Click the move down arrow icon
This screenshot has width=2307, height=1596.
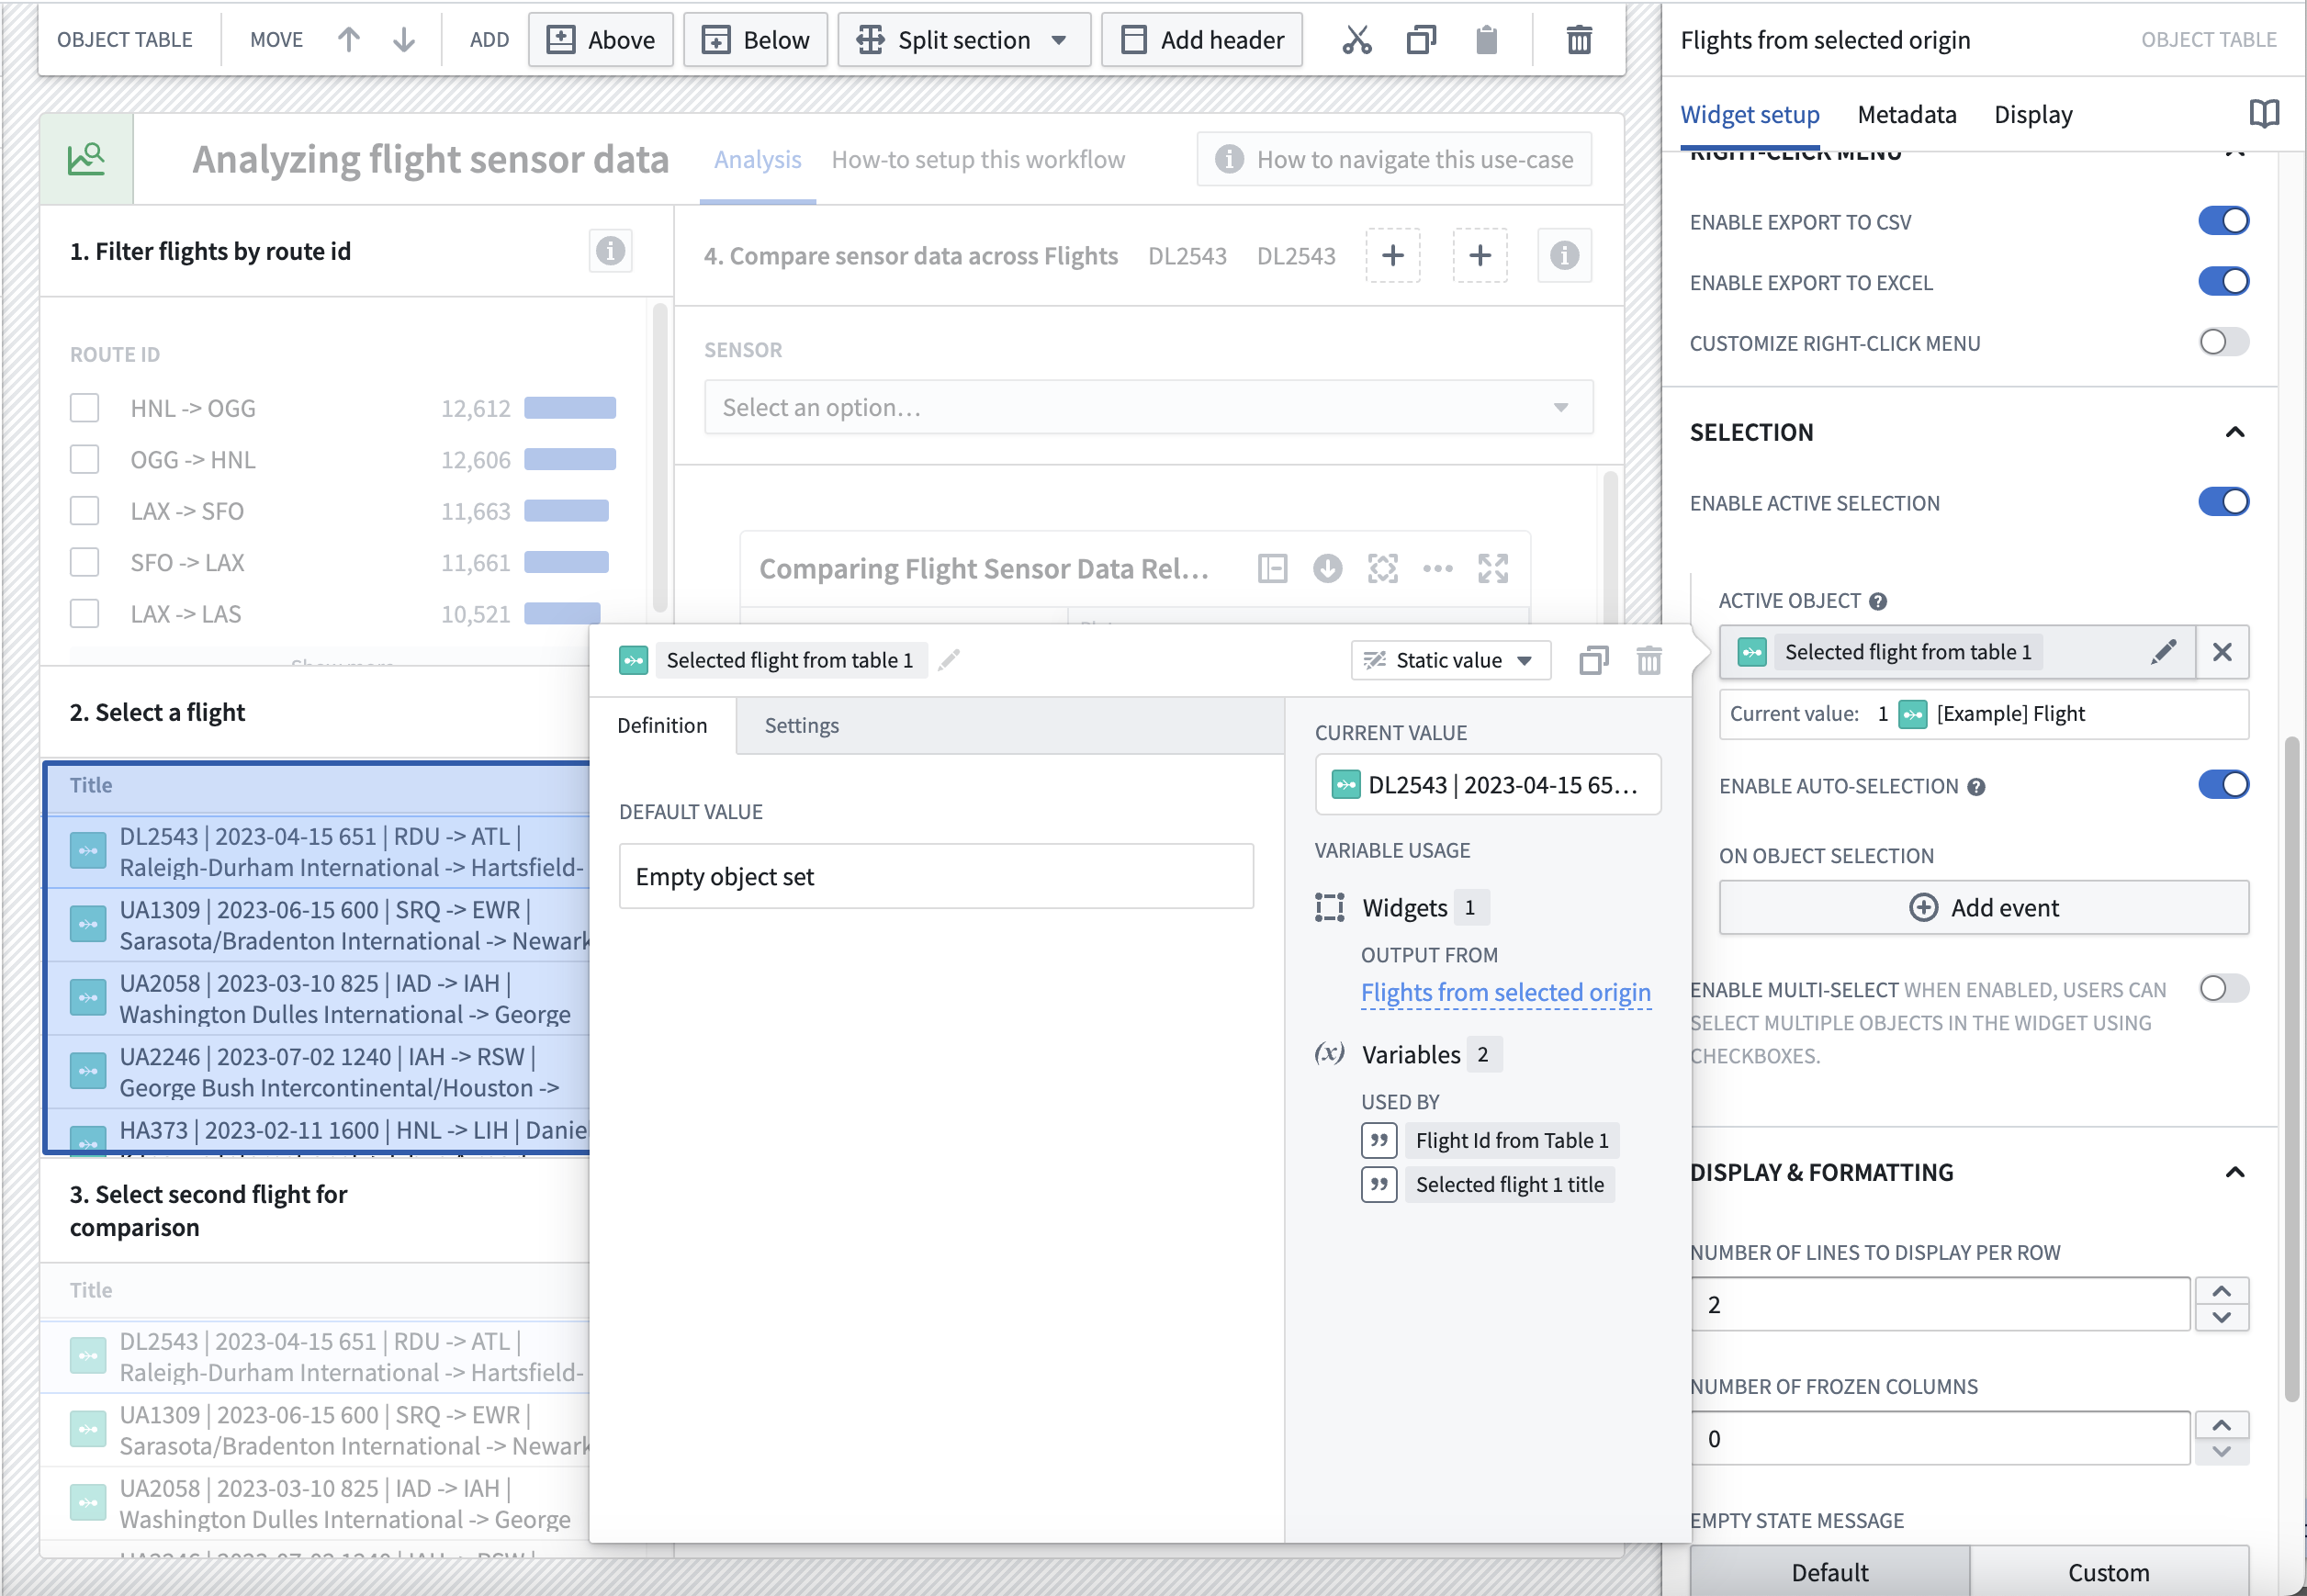pos(404,40)
